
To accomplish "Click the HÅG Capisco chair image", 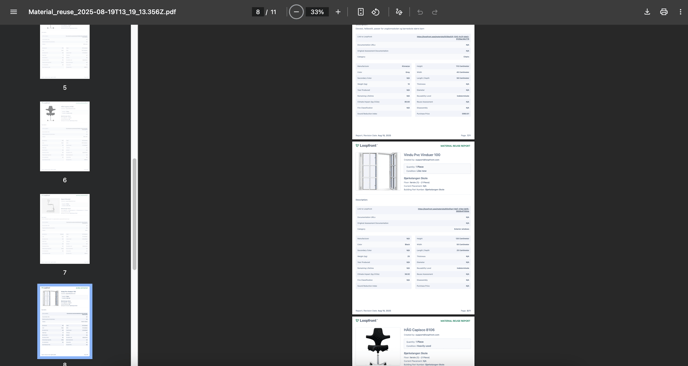I will [378, 346].
